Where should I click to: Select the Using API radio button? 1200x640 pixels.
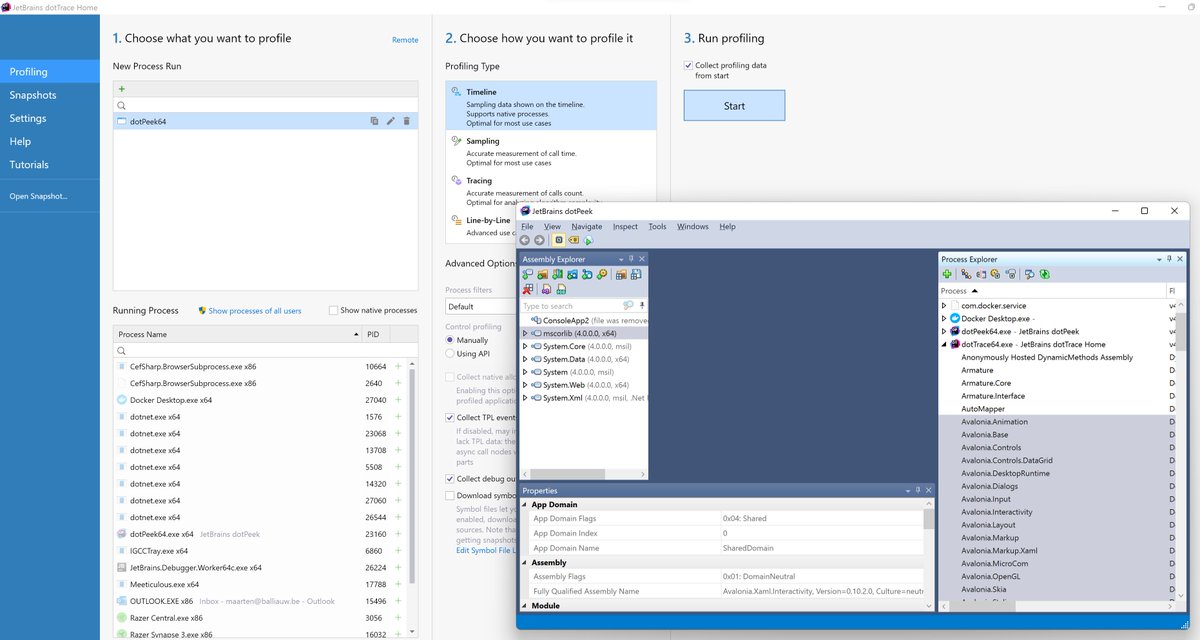pyautogui.click(x=450, y=354)
